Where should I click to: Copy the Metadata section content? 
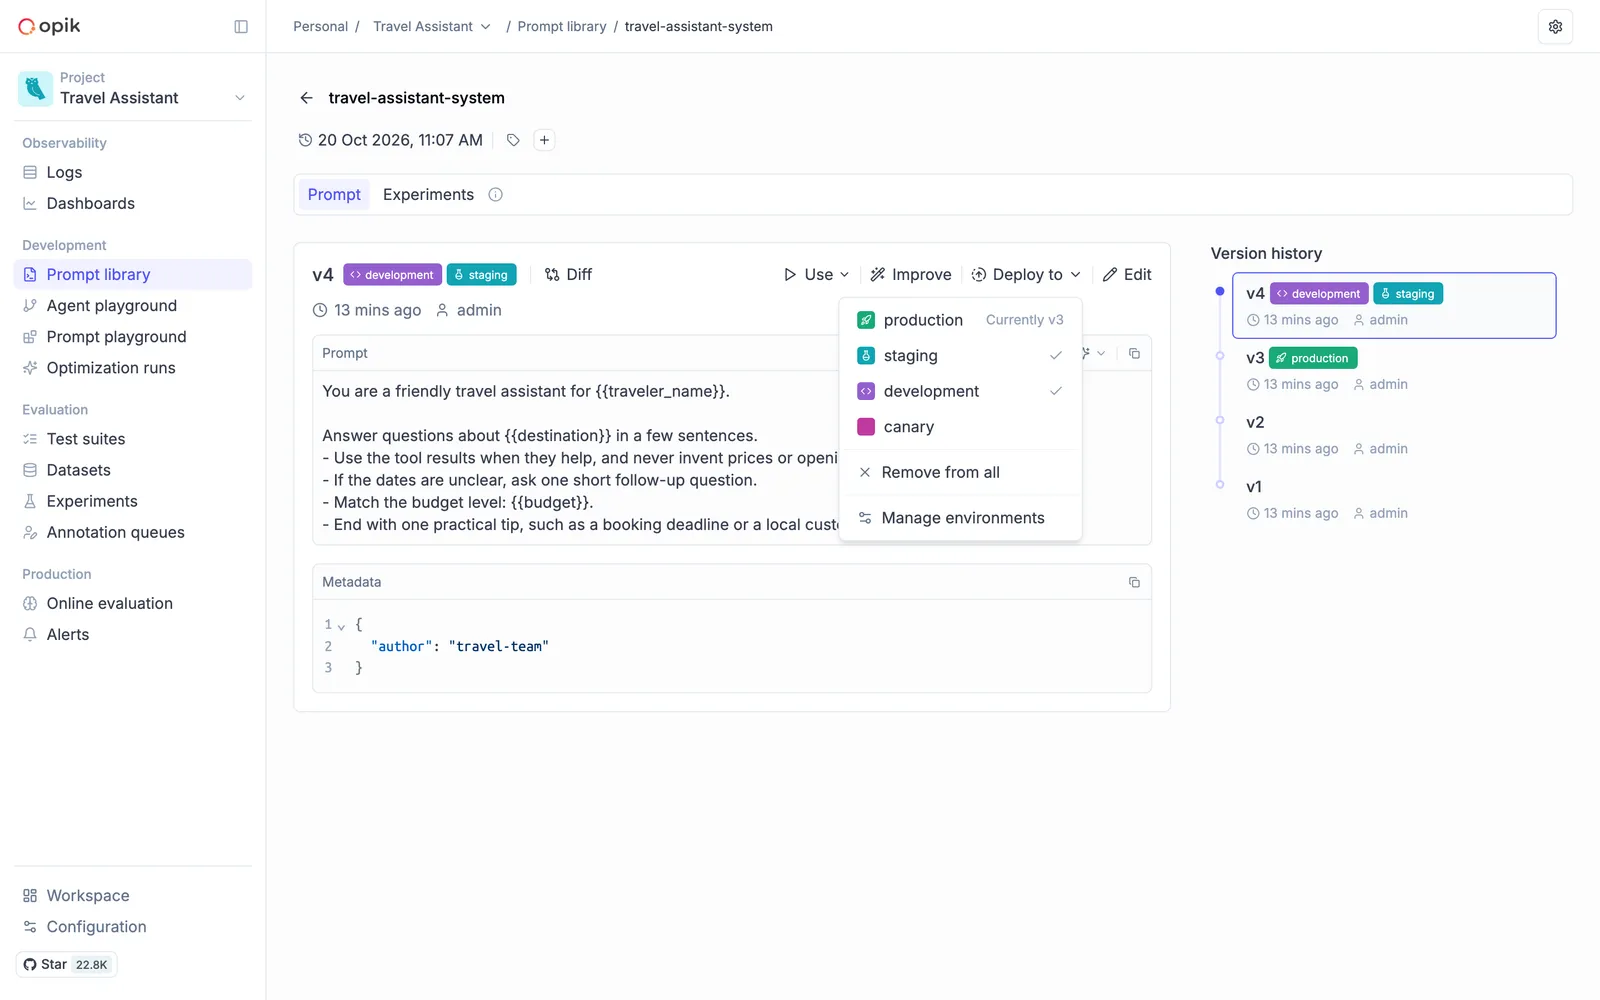click(1134, 582)
